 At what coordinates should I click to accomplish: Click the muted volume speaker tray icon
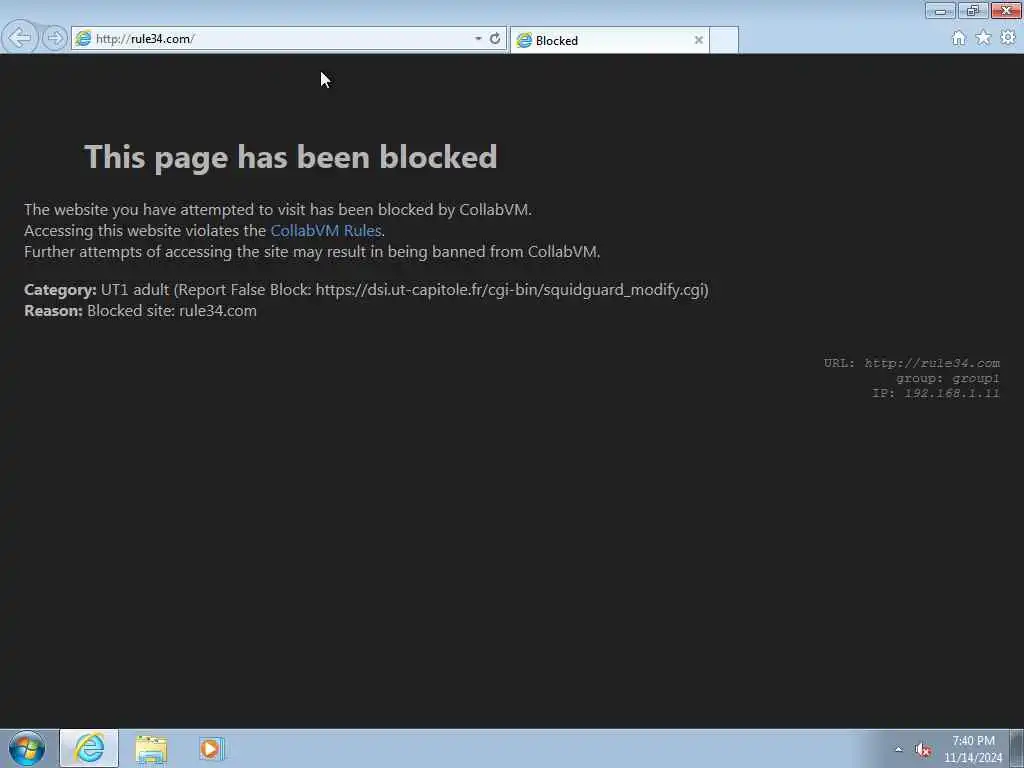click(x=923, y=750)
